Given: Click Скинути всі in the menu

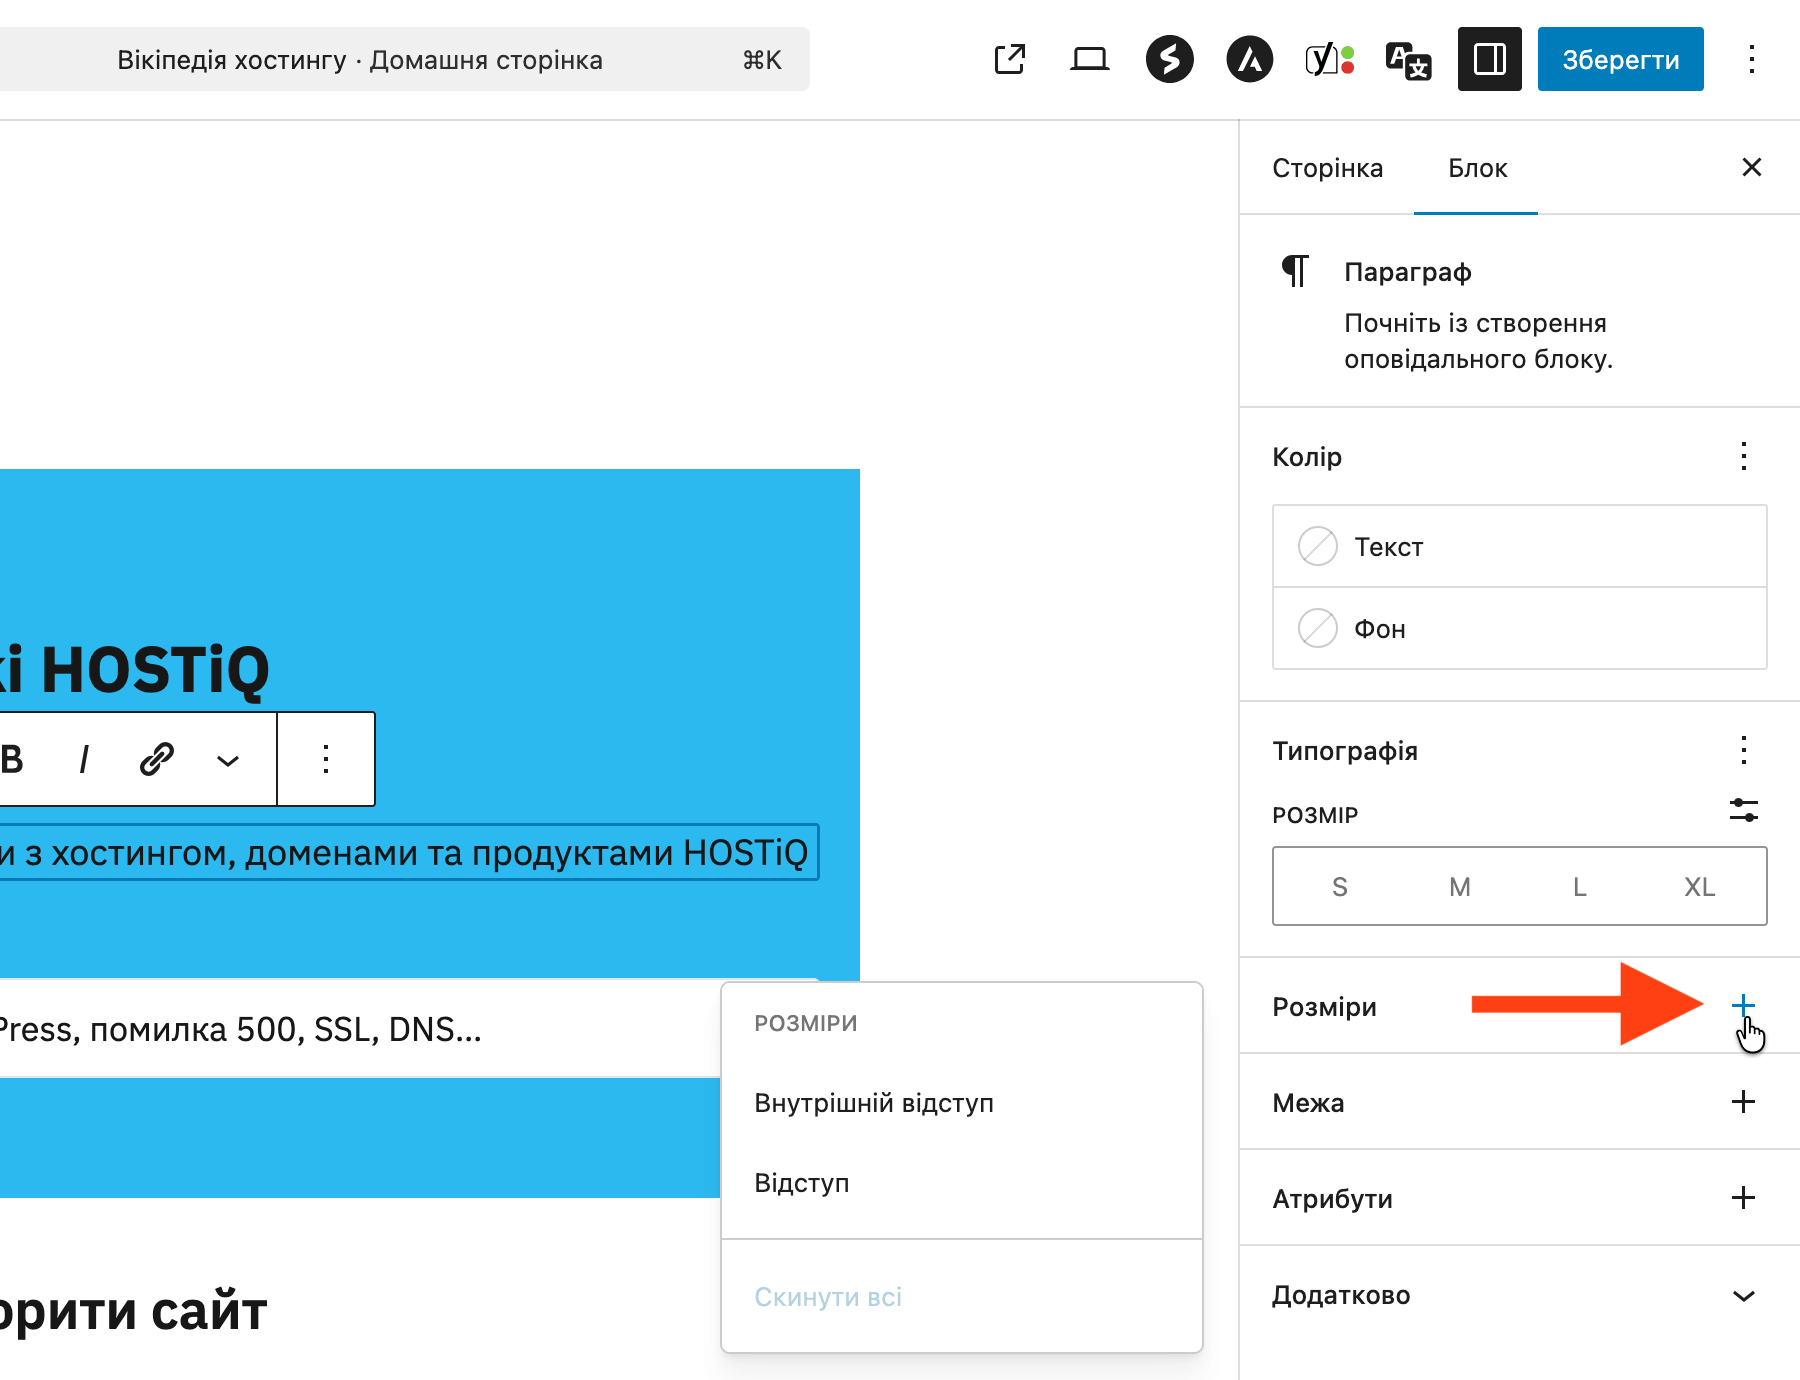Looking at the screenshot, I should point(961,1297).
